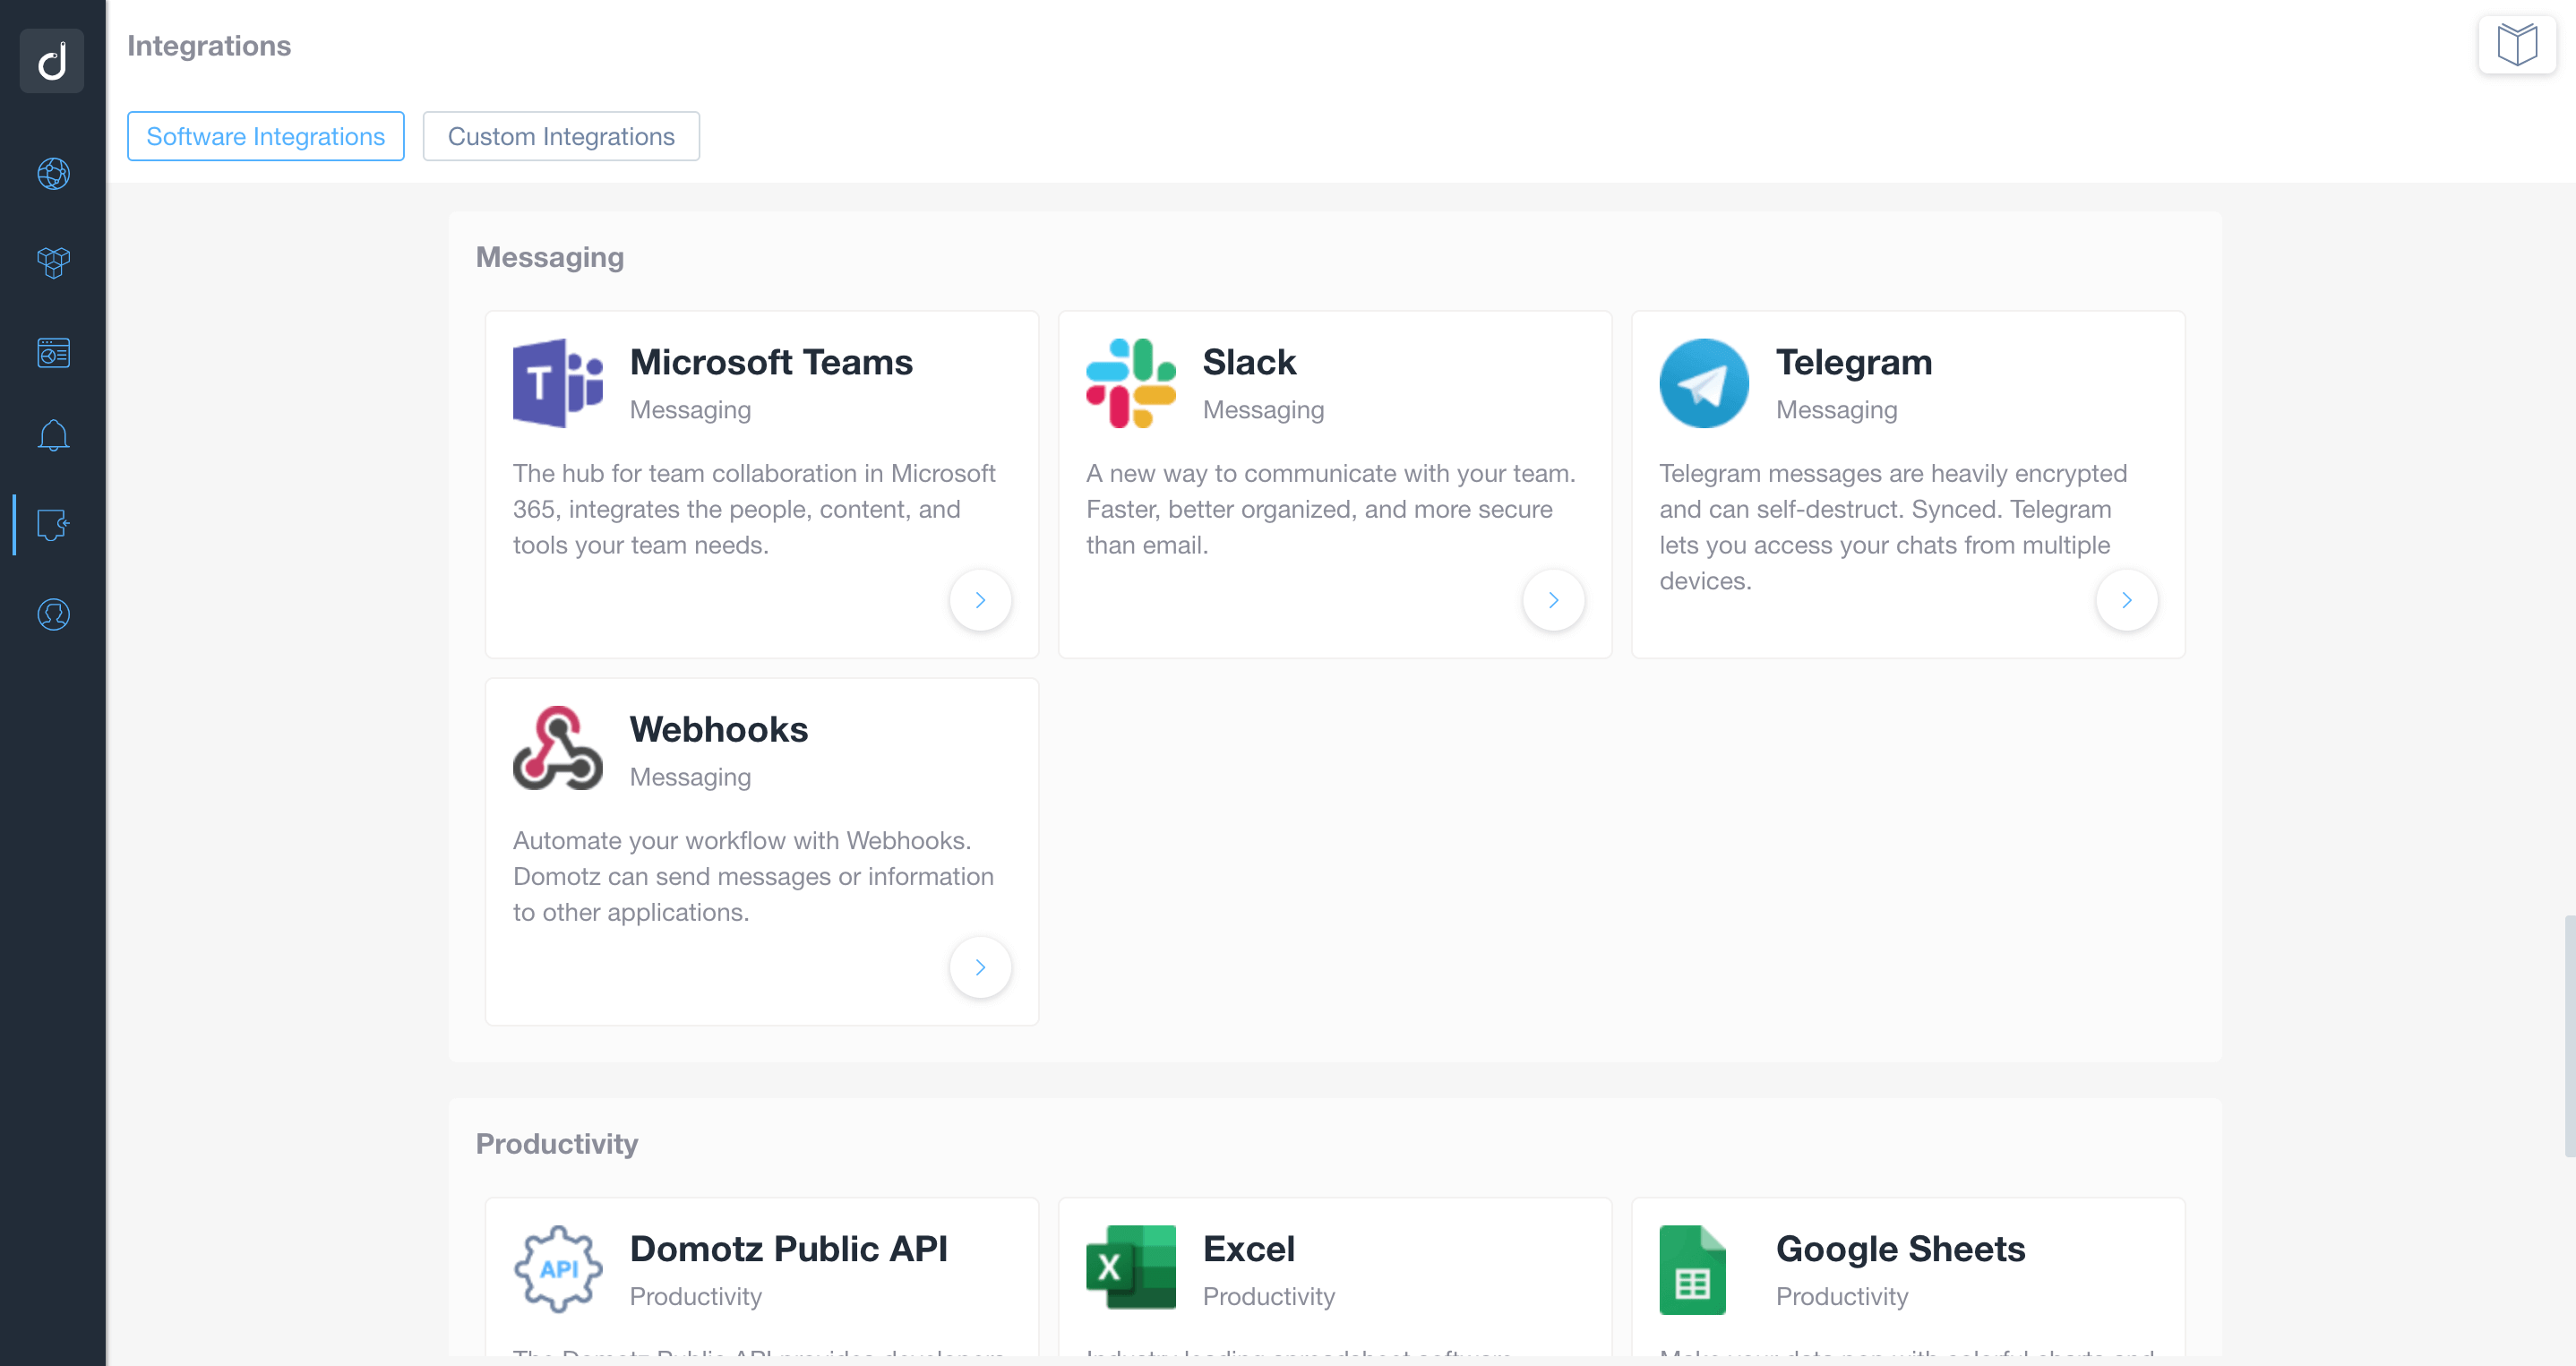Open Webhooks card arrow button
The height and width of the screenshot is (1366, 2576).
[980, 967]
